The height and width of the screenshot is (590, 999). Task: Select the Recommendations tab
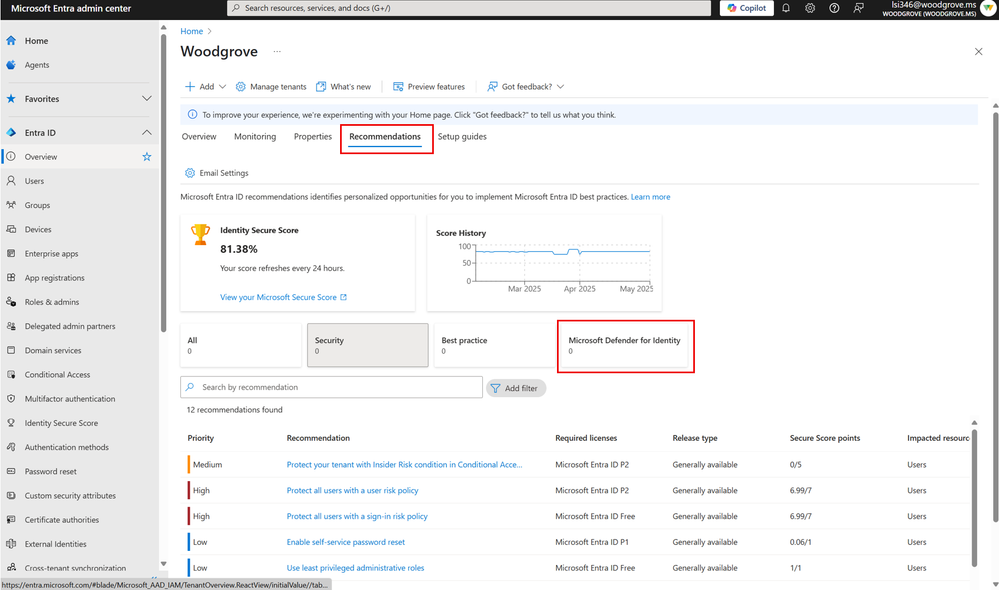385,136
